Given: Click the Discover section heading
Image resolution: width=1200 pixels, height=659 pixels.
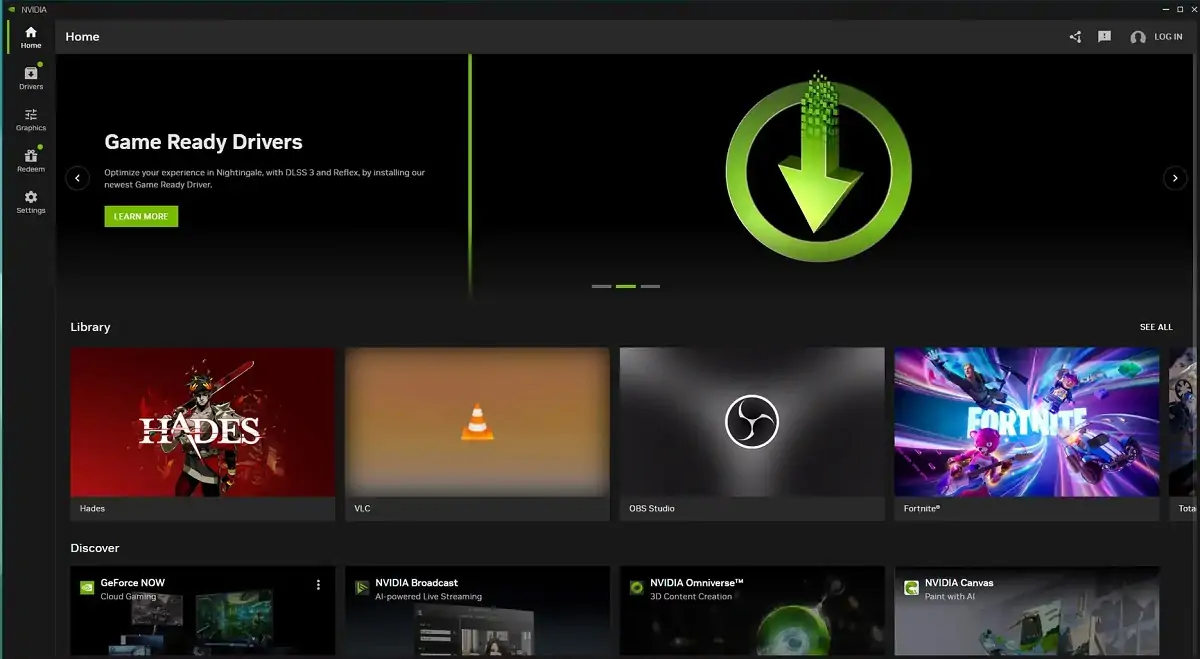Looking at the screenshot, I should point(95,548).
